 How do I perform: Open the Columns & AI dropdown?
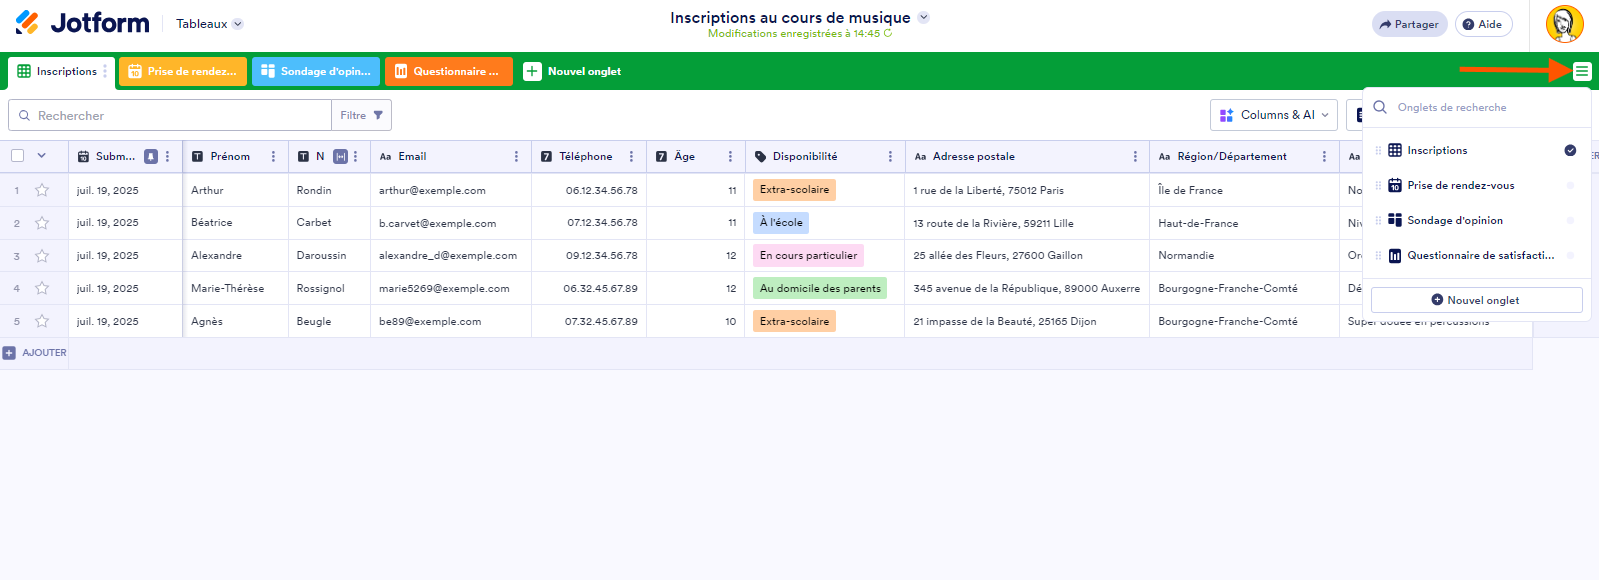pyautogui.click(x=1273, y=115)
